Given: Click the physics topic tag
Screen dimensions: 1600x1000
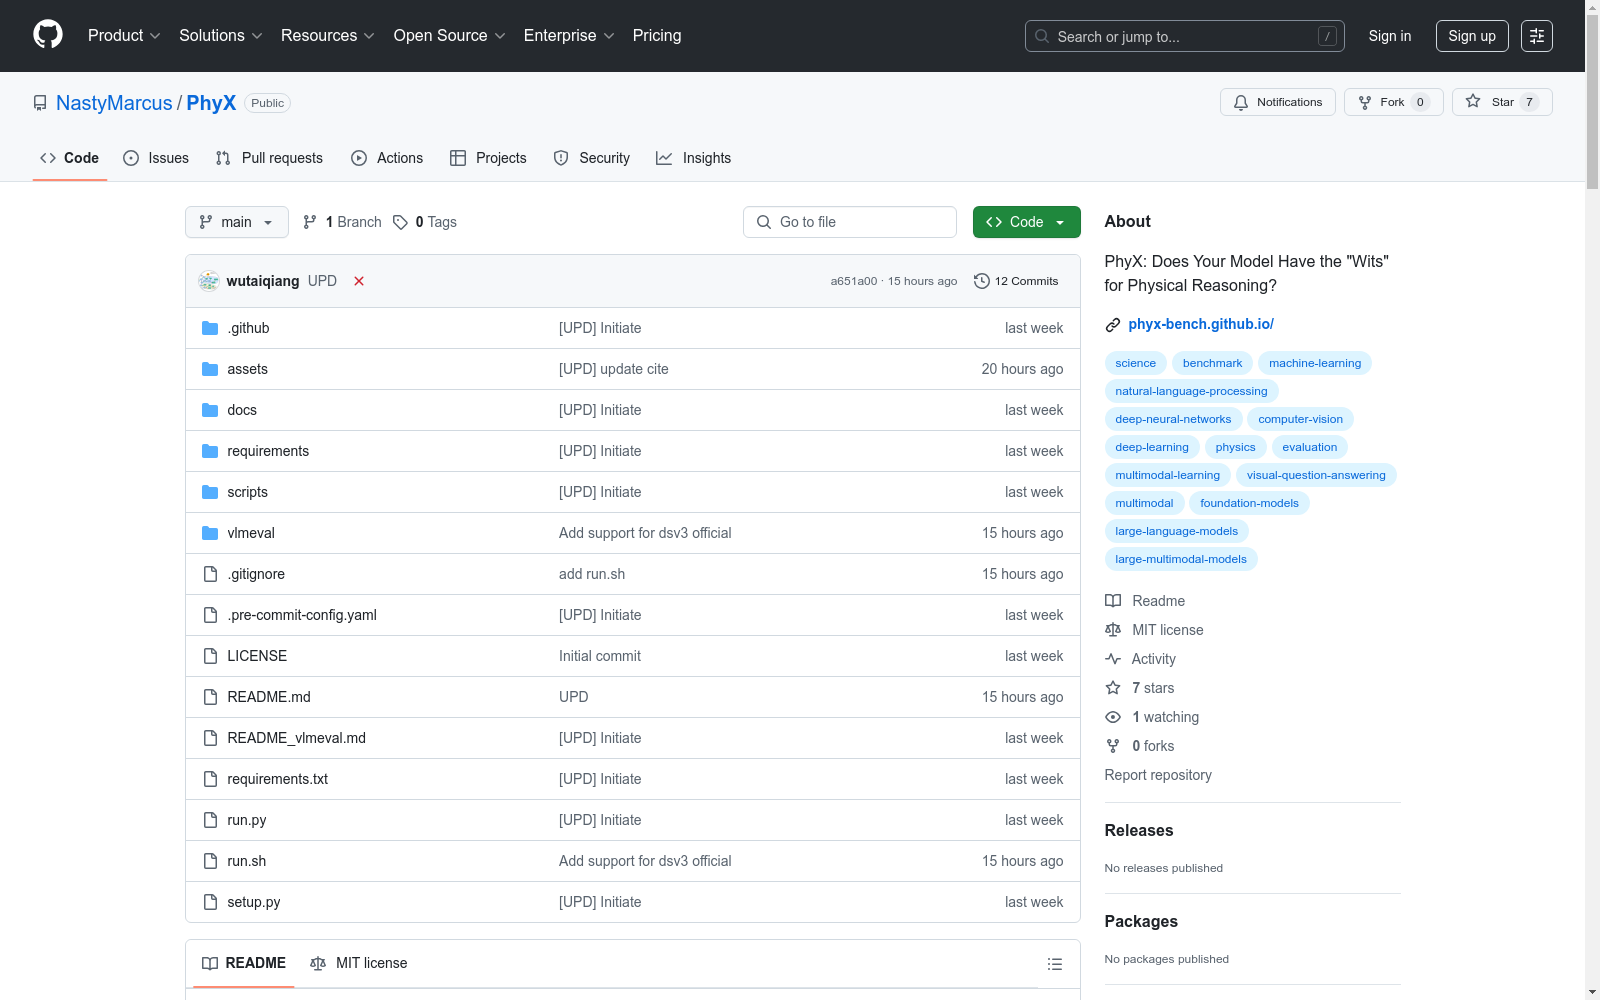Looking at the screenshot, I should tap(1235, 447).
